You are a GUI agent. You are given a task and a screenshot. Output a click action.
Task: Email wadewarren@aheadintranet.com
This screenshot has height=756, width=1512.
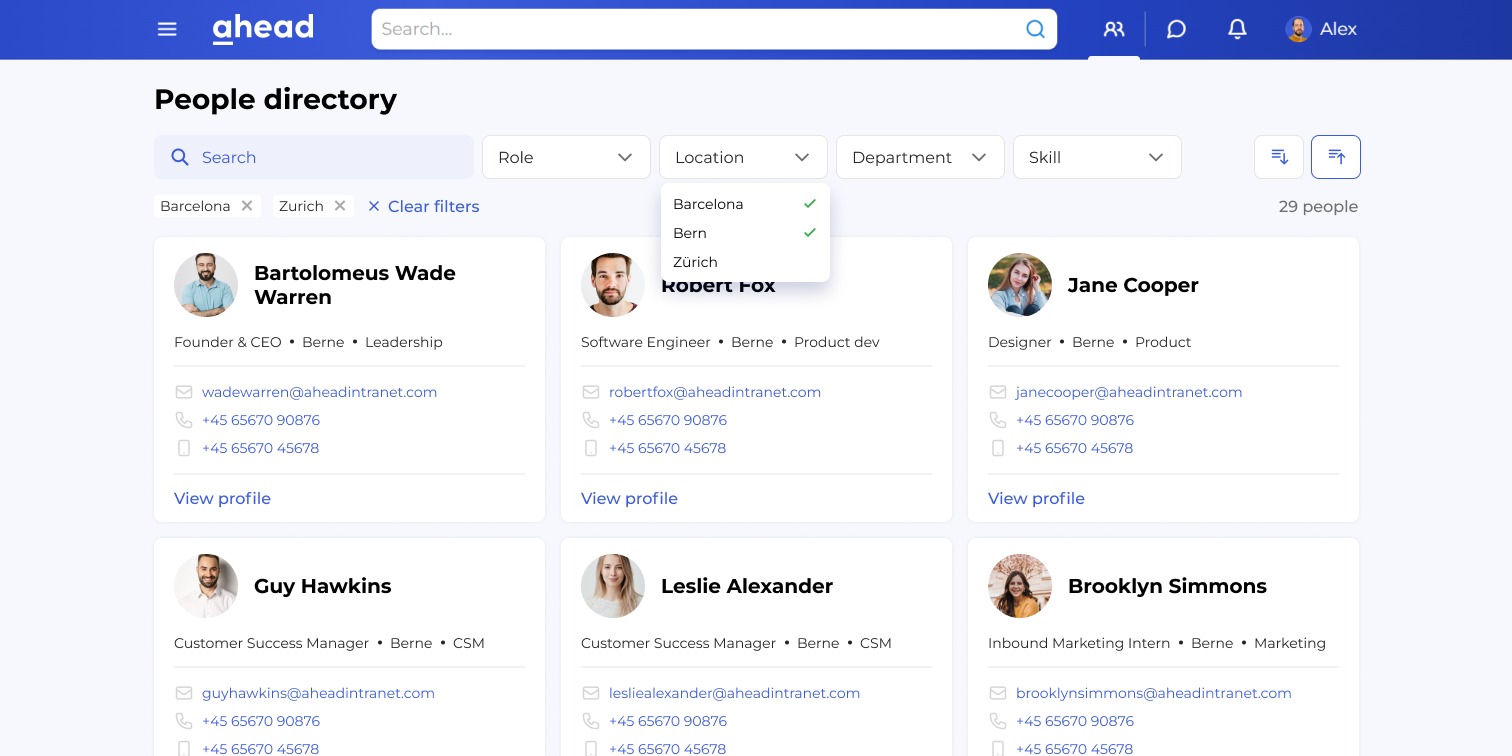click(319, 392)
